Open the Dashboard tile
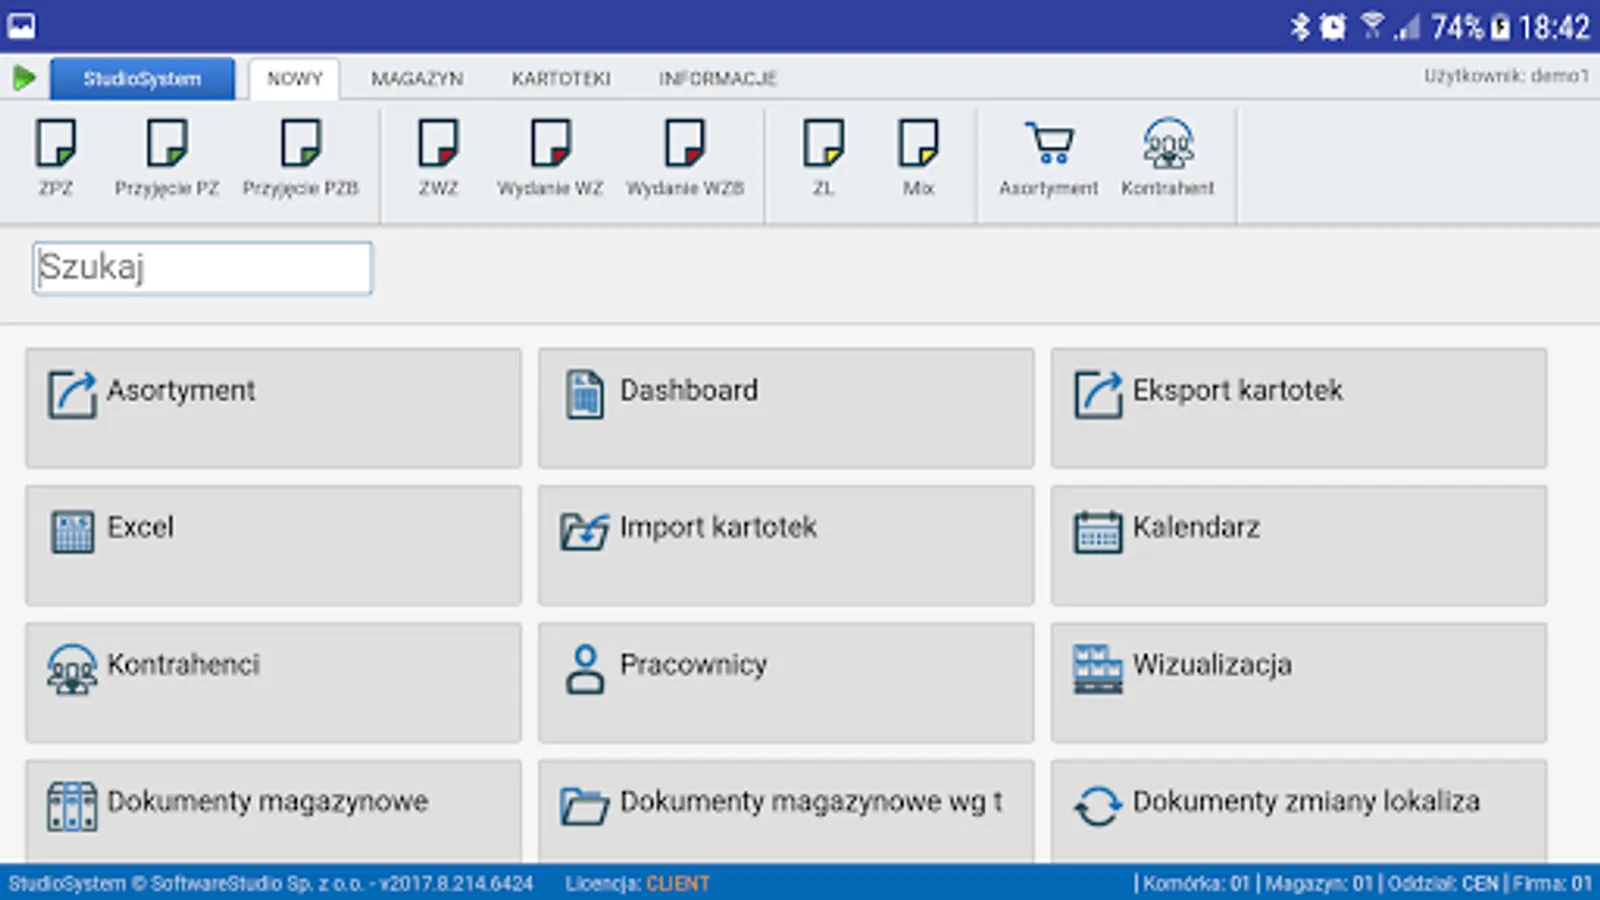 [786, 408]
